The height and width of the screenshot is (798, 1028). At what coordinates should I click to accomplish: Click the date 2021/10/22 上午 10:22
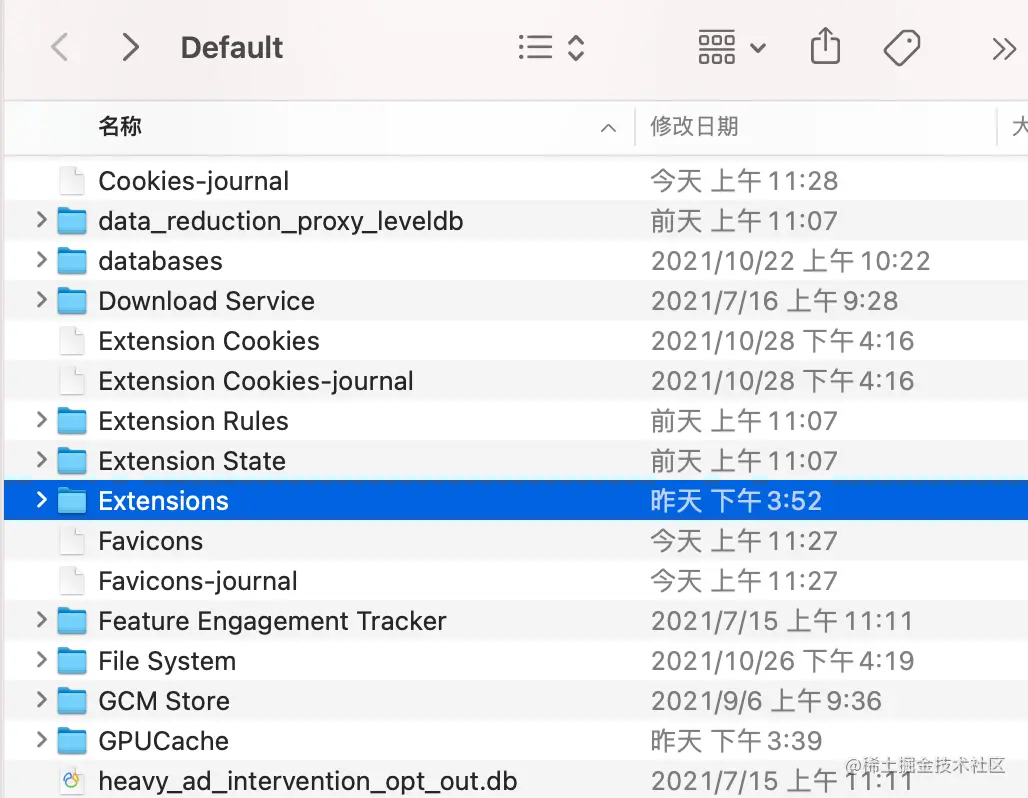click(791, 261)
